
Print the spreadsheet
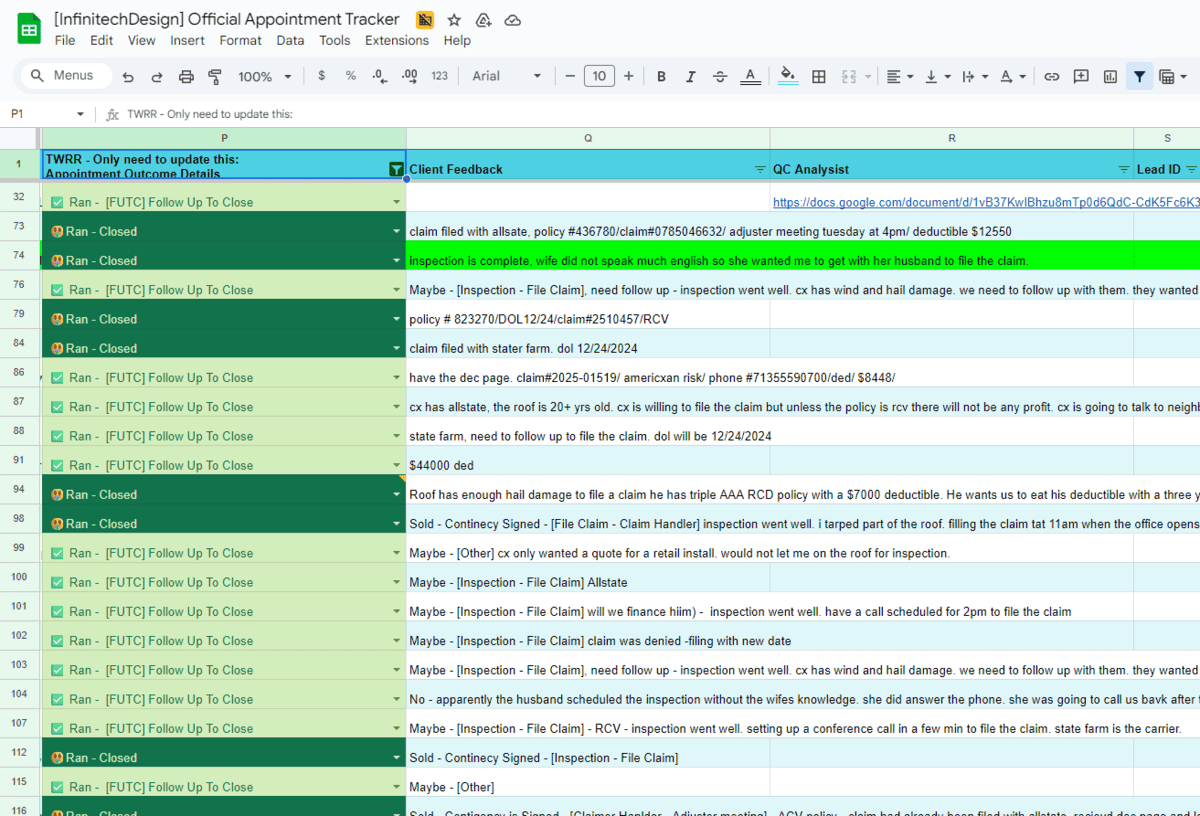(x=186, y=76)
